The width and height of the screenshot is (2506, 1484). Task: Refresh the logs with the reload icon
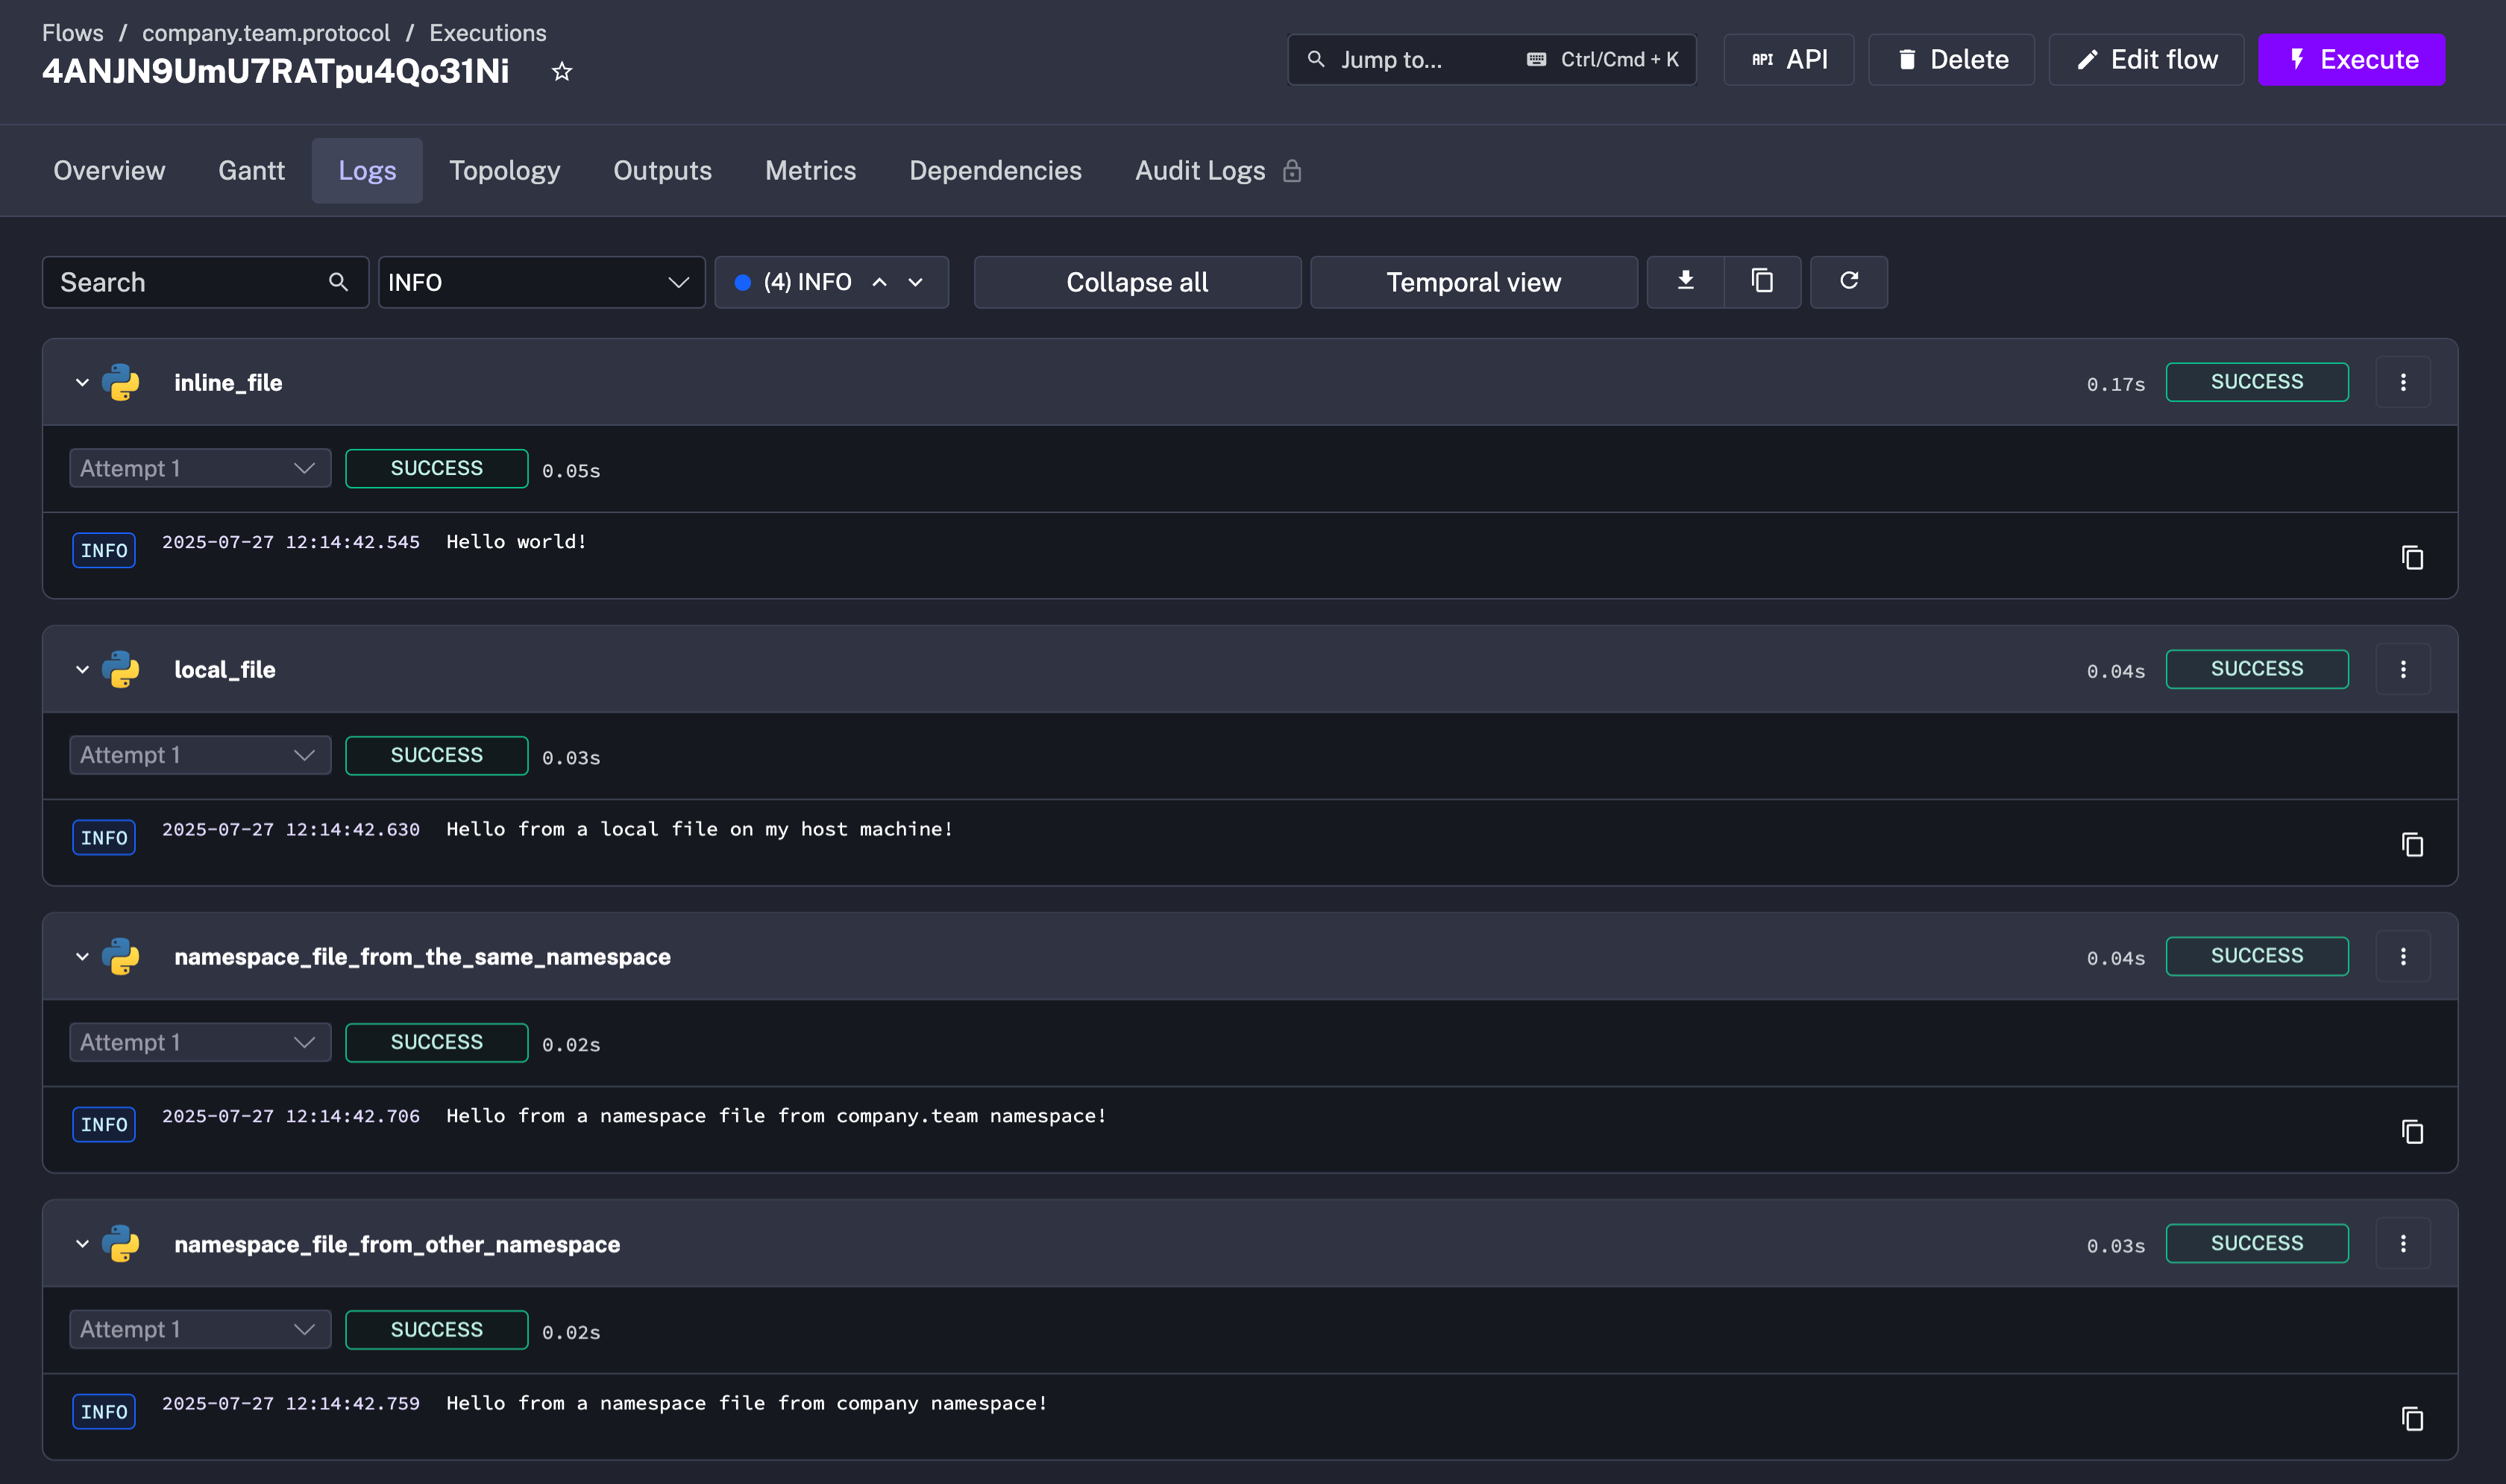[1848, 281]
